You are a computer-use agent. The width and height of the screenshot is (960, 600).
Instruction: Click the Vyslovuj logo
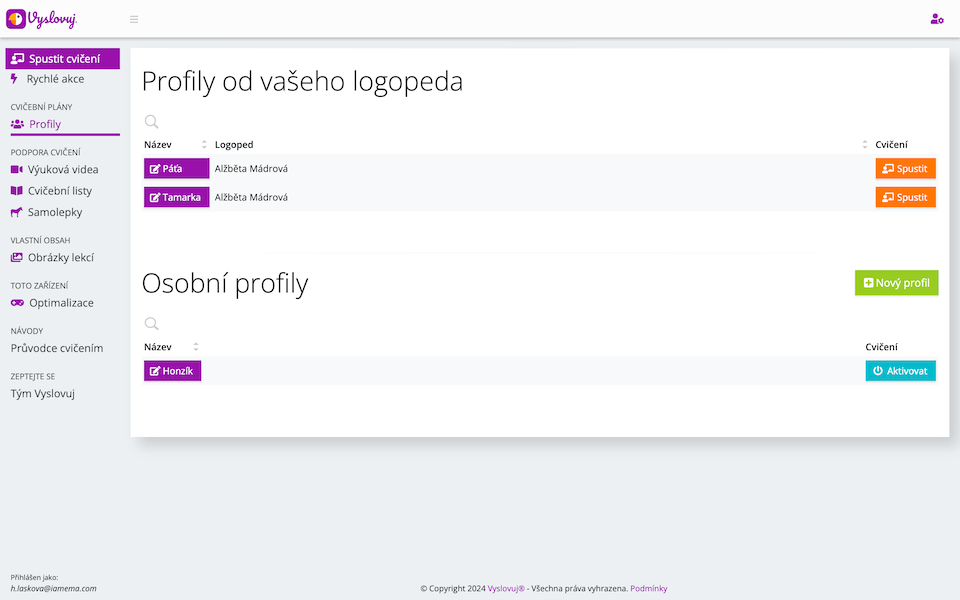coord(42,19)
